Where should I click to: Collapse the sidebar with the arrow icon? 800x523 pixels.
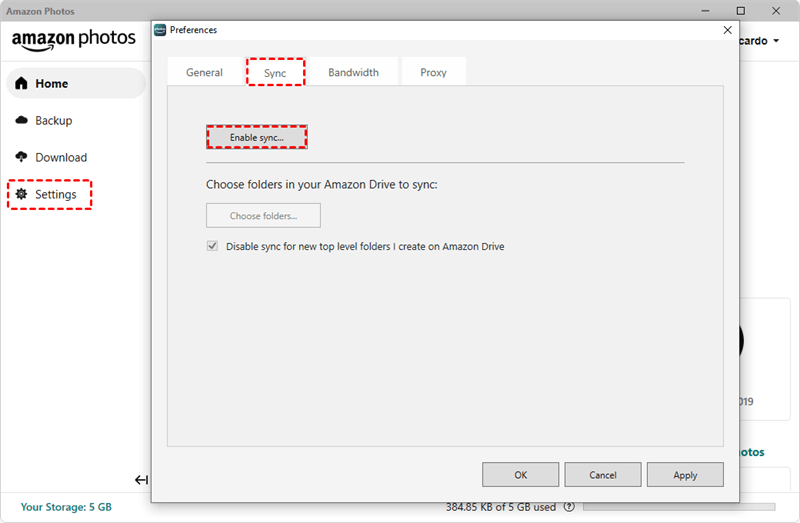click(141, 480)
